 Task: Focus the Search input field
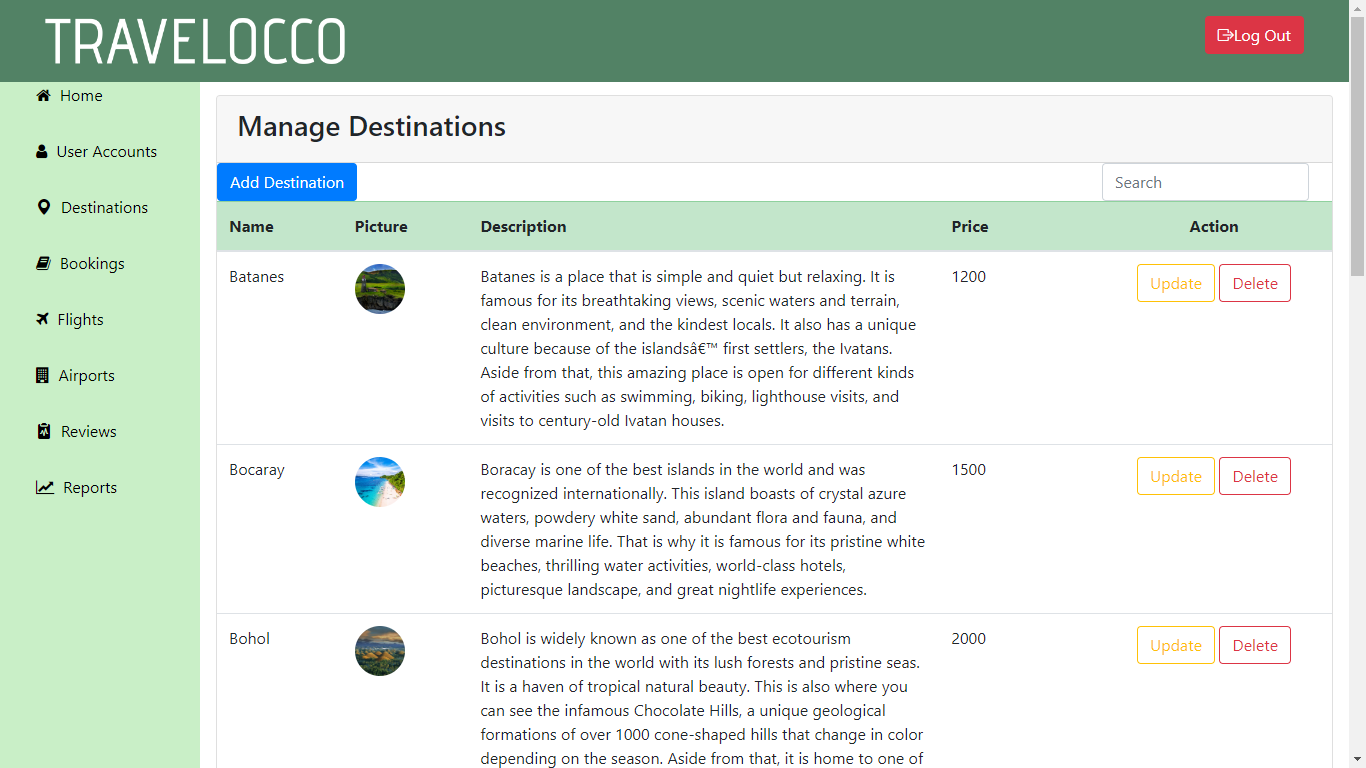point(1204,182)
